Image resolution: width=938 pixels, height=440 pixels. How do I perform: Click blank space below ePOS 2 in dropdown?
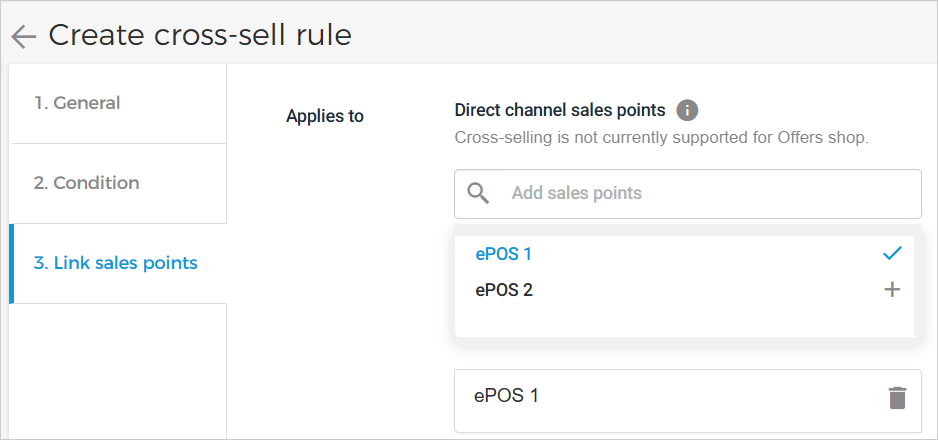[680, 322]
